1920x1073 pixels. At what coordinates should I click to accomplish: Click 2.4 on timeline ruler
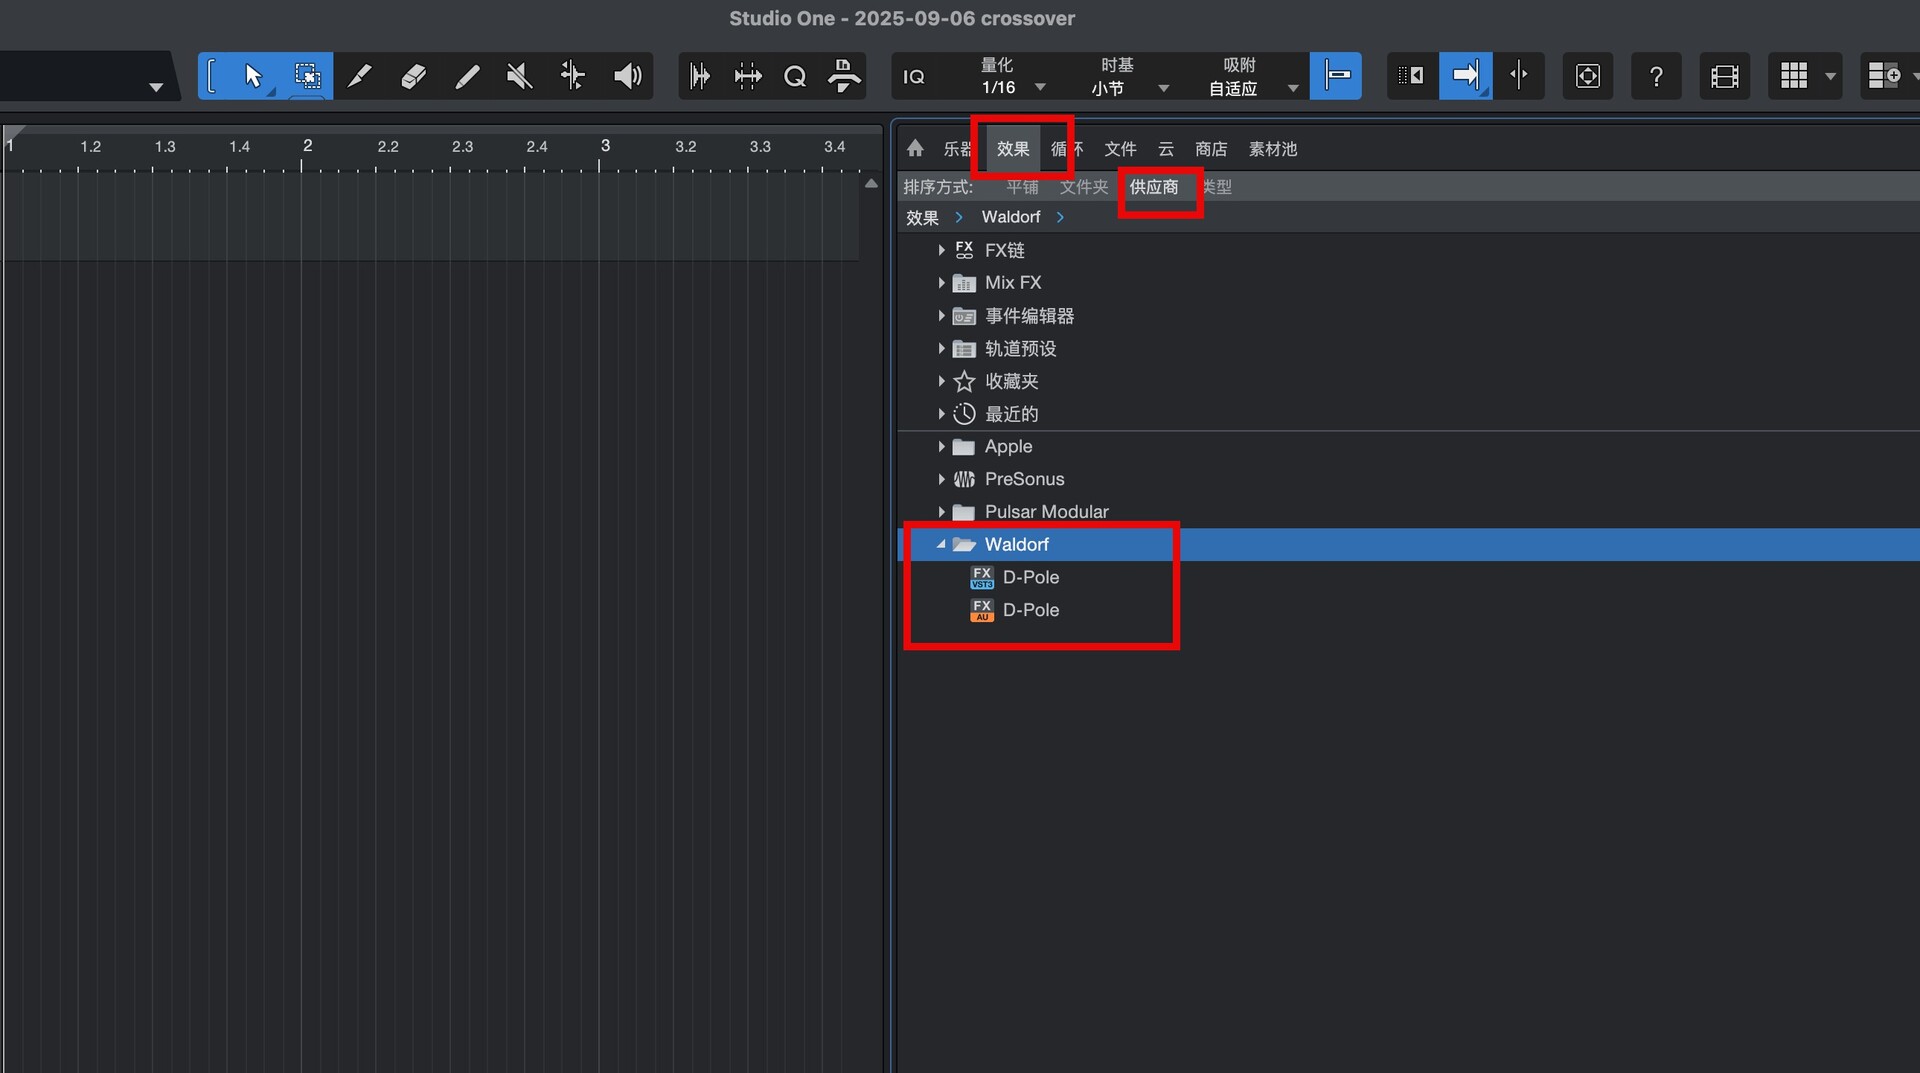[537, 147]
